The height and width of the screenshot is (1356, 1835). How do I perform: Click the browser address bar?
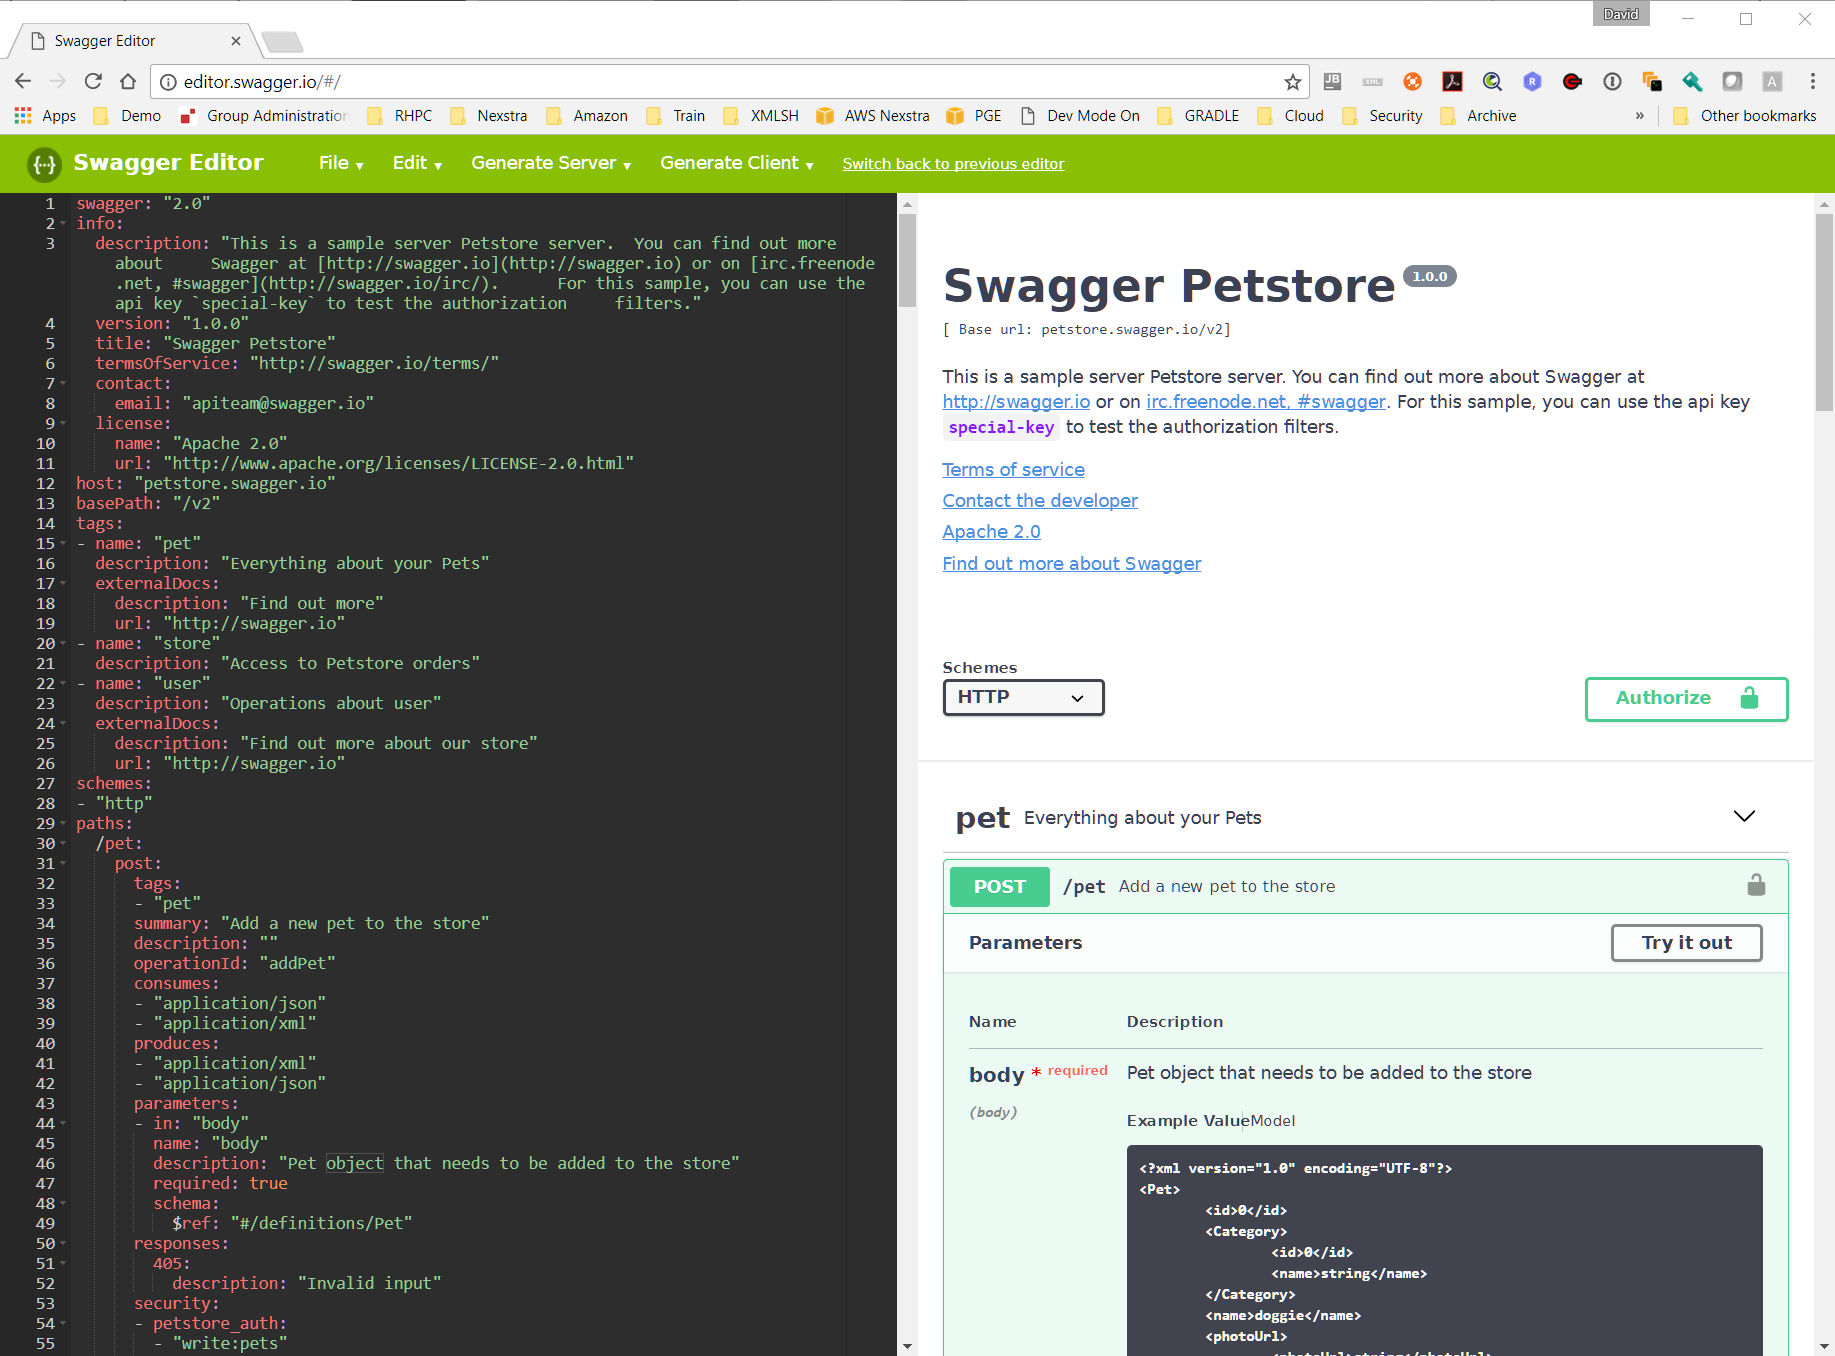pyautogui.click(x=730, y=82)
